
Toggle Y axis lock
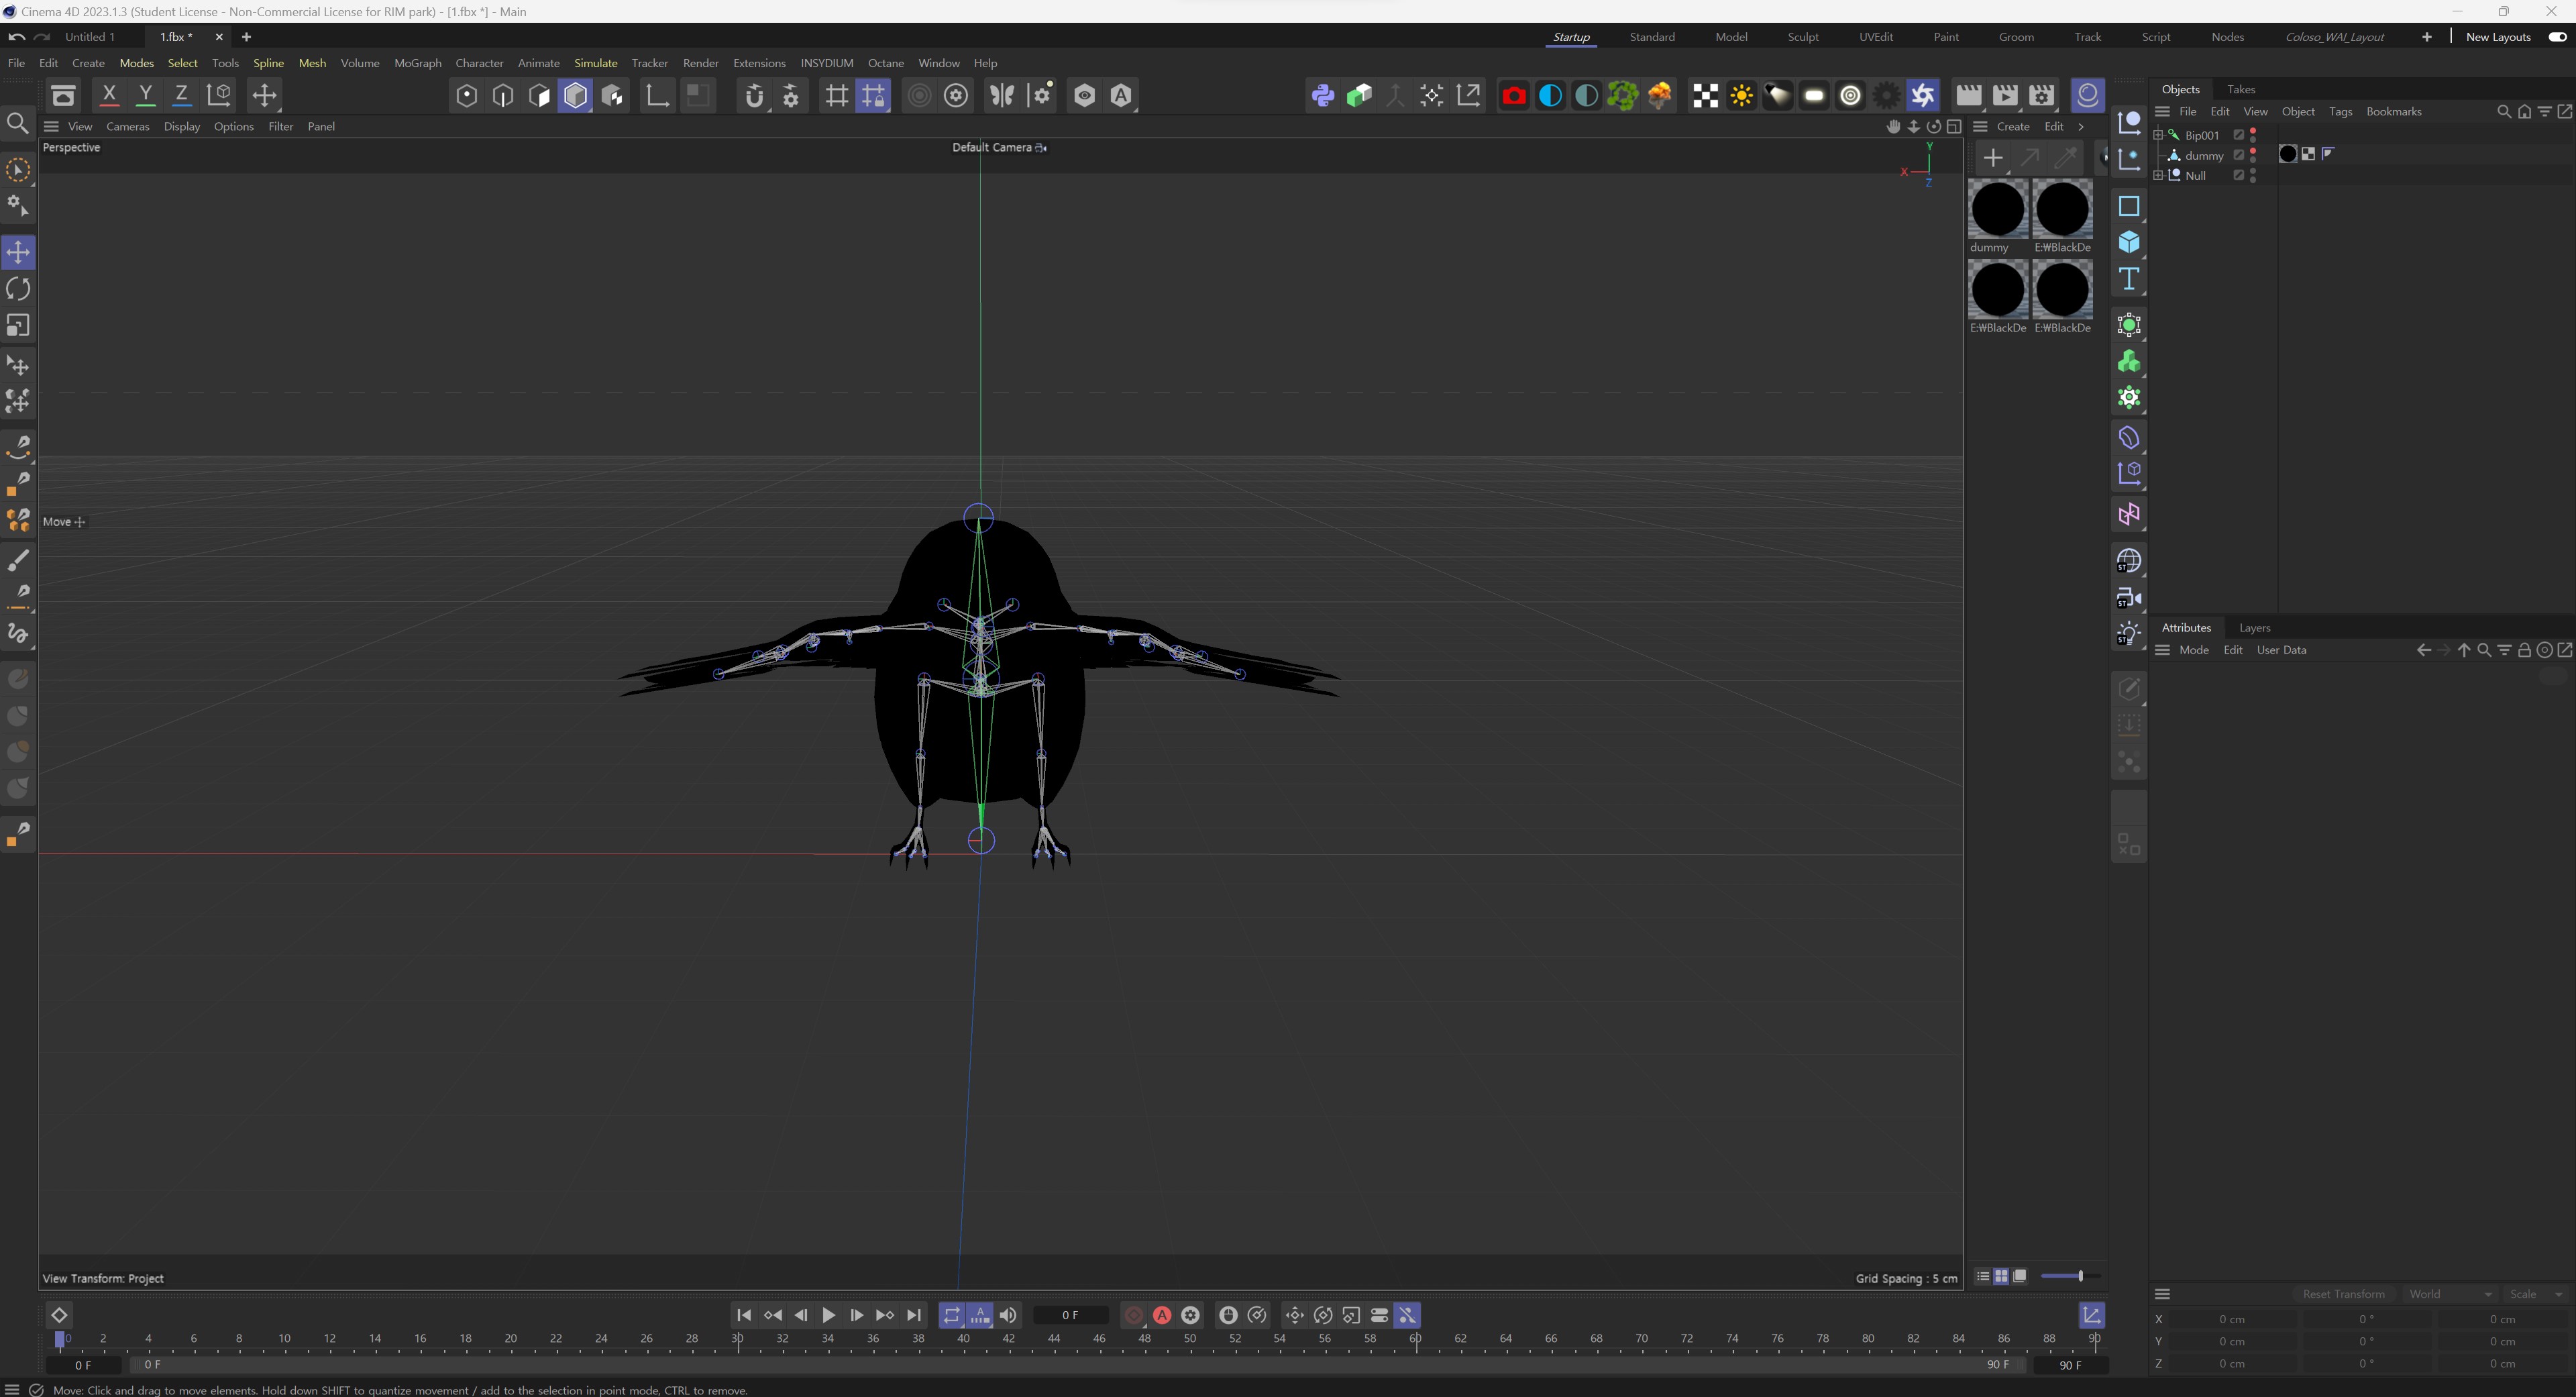(x=146, y=96)
